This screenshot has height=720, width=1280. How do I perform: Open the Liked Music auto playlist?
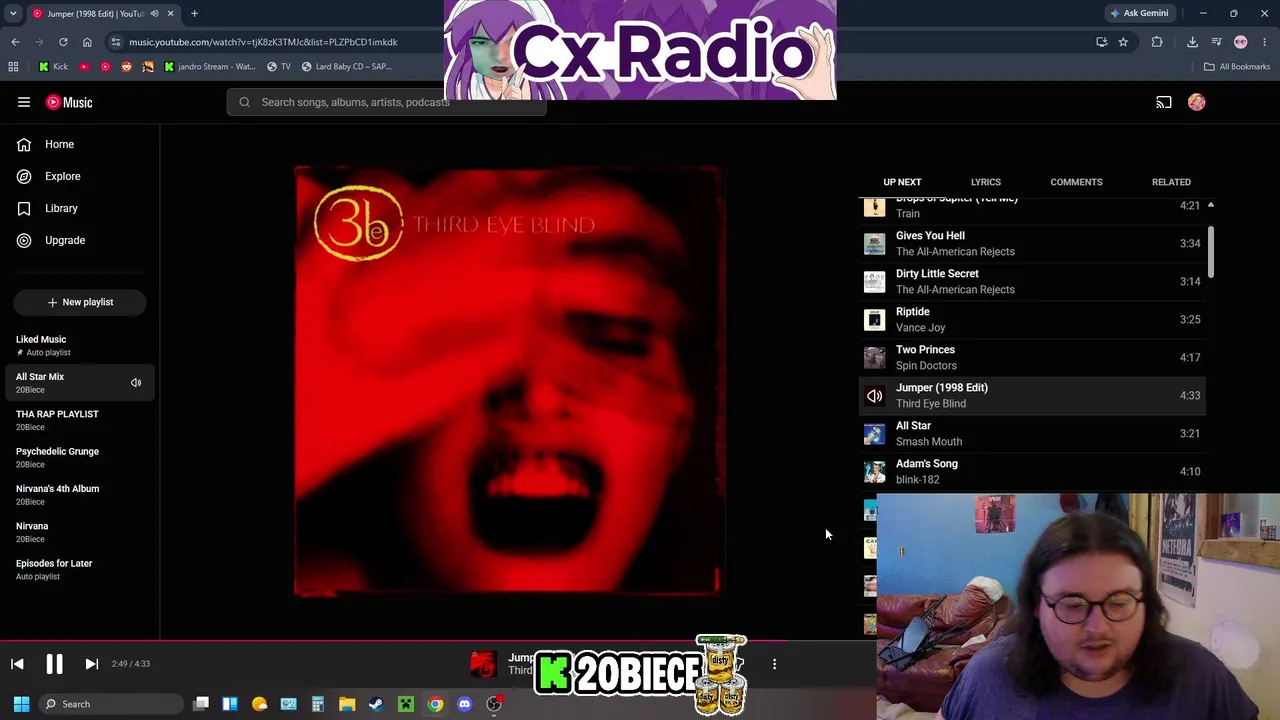(x=80, y=345)
